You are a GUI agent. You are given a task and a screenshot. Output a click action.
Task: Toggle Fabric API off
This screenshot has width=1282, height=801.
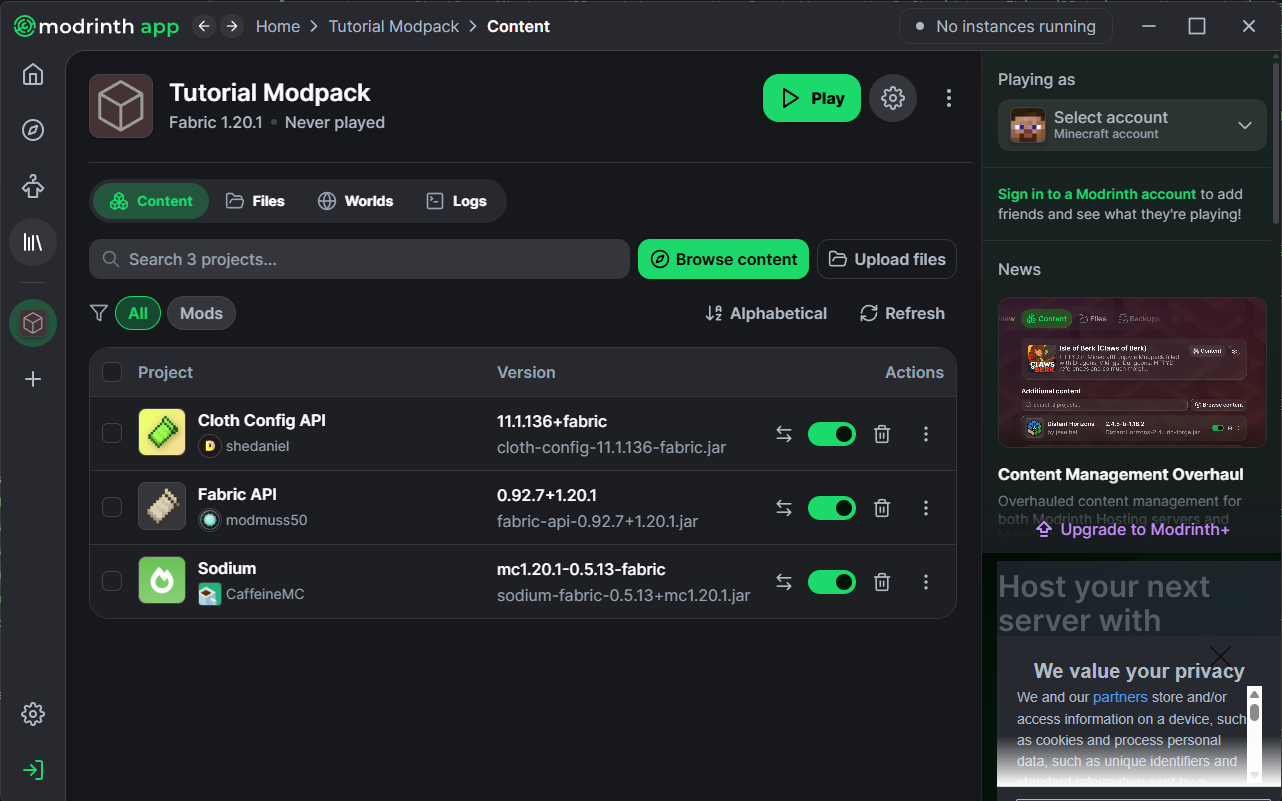(x=831, y=508)
